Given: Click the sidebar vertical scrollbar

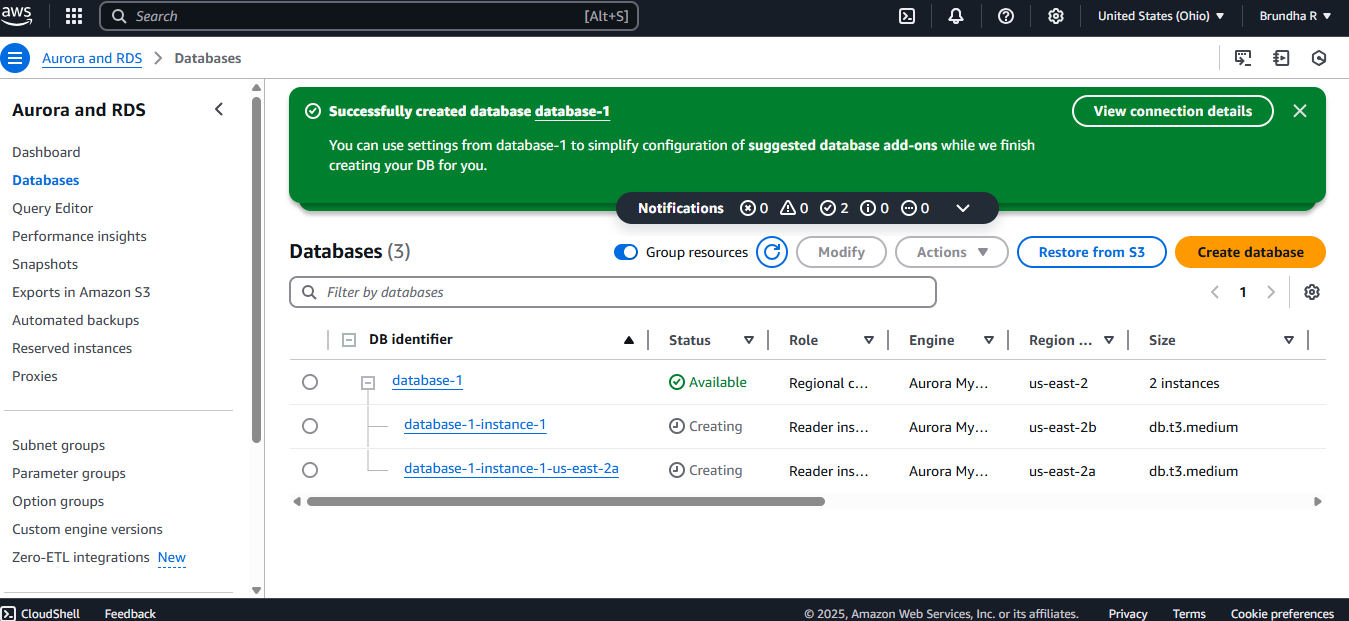Looking at the screenshot, I should point(256,270).
